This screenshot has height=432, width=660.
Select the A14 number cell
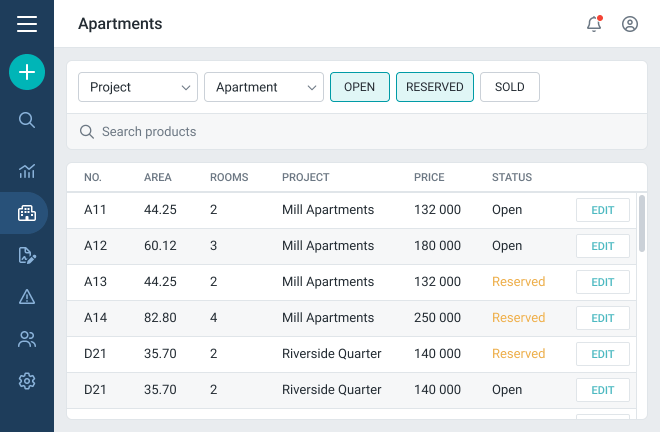96,317
